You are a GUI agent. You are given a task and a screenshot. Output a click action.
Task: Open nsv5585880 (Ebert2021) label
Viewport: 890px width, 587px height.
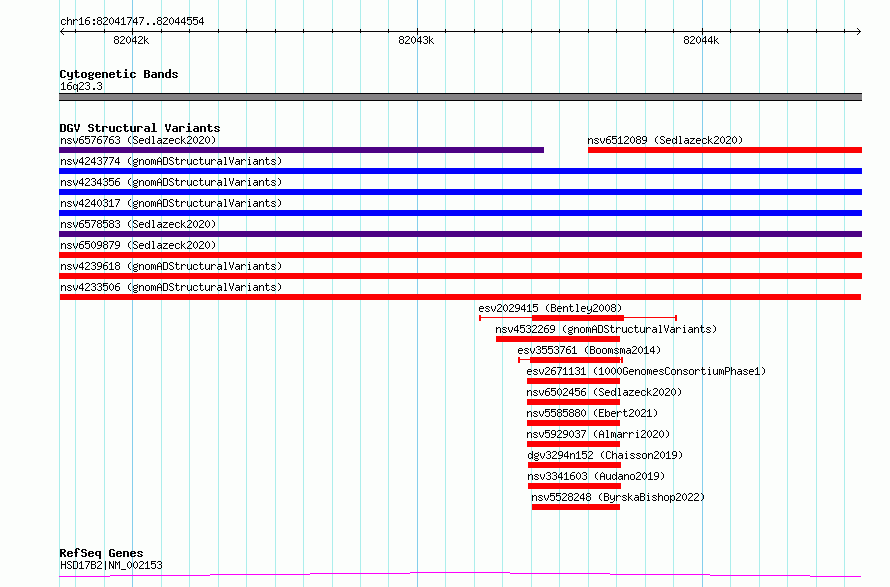(x=592, y=413)
